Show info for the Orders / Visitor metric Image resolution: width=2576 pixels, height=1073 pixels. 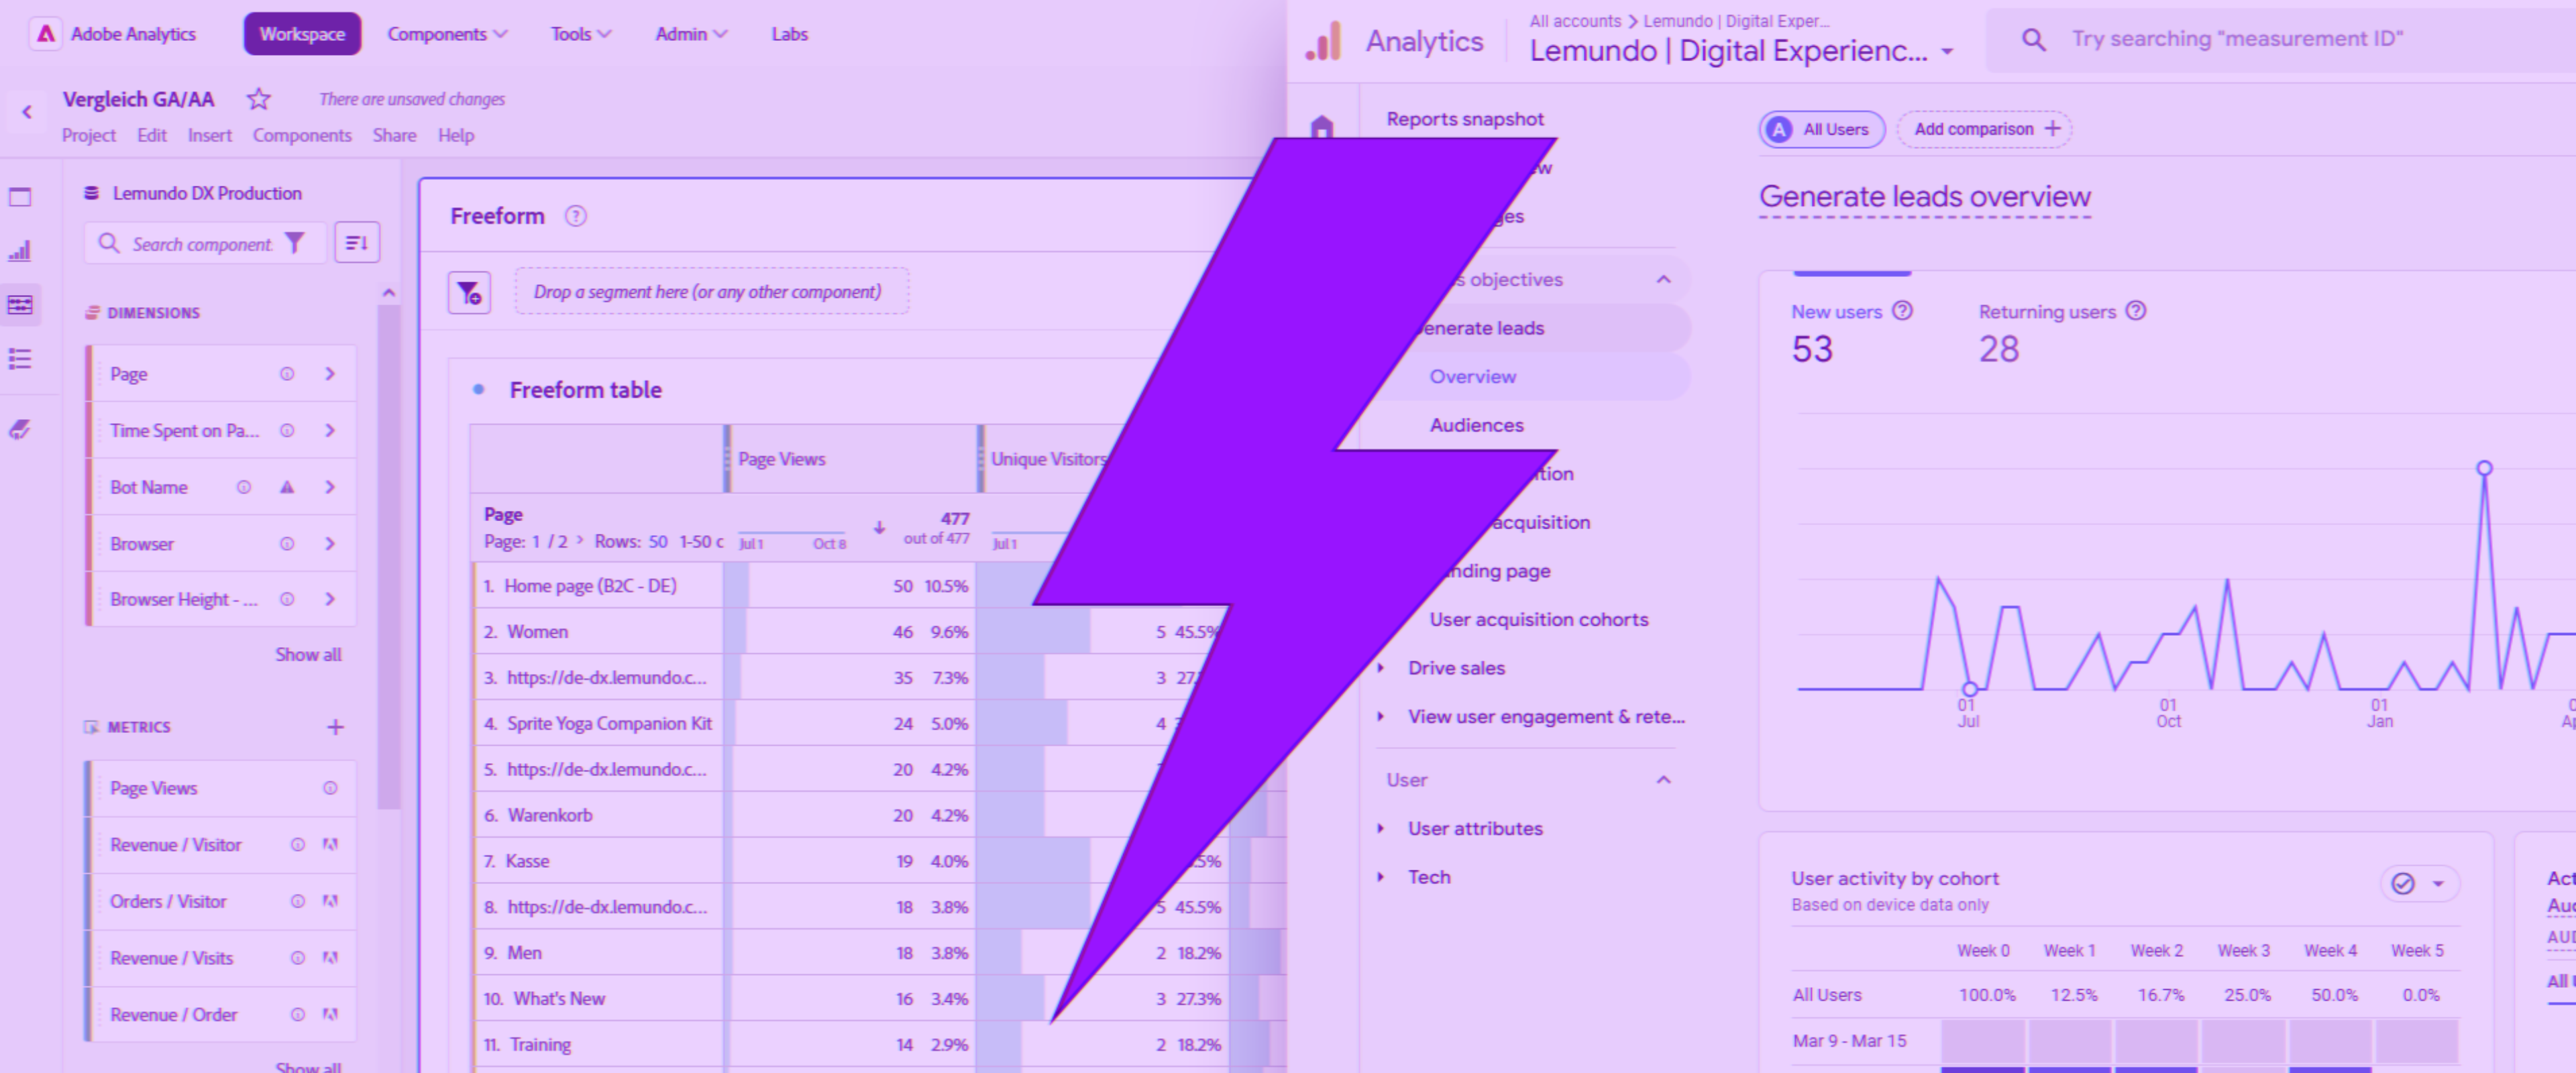[298, 902]
